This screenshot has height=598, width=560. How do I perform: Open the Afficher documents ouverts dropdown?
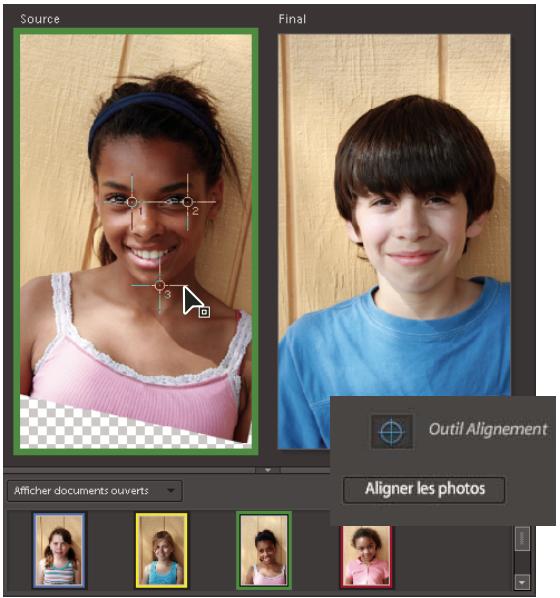tap(95, 490)
